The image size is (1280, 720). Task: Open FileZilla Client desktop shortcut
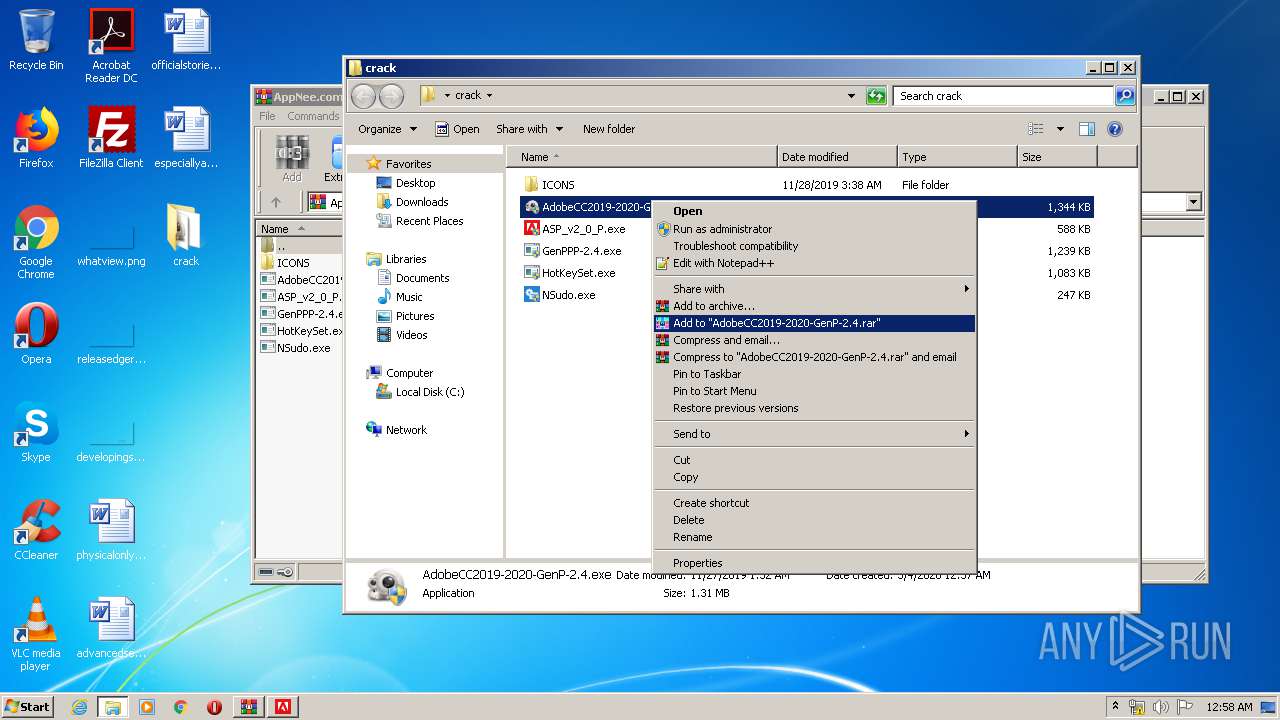[111, 138]
